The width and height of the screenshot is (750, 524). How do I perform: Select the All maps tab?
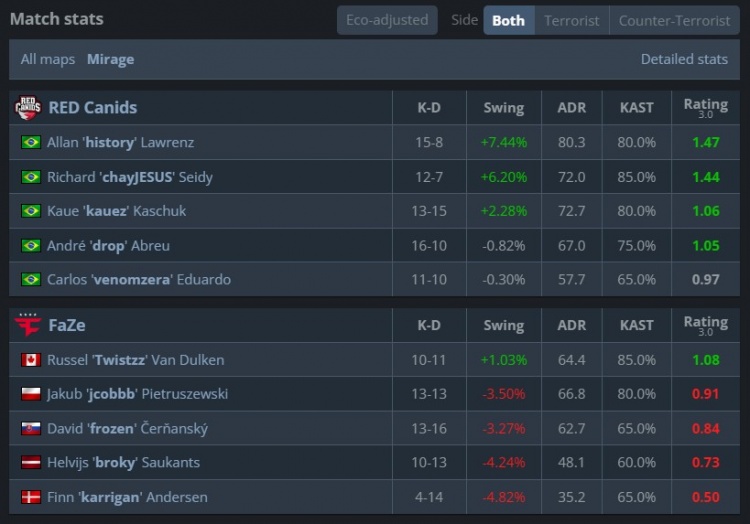coord(48,60)
